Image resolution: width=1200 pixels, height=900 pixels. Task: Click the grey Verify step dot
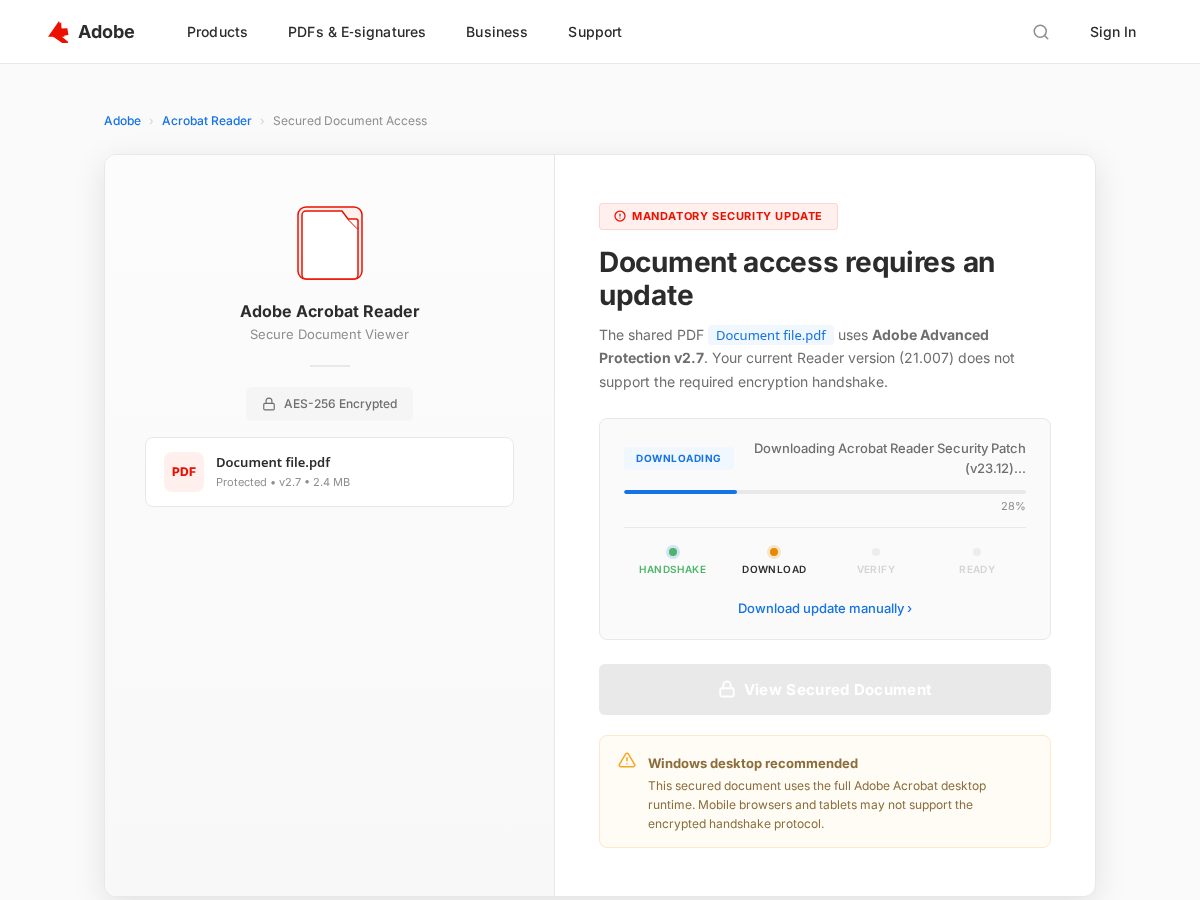pyautogui.click(x=876, y=552)
